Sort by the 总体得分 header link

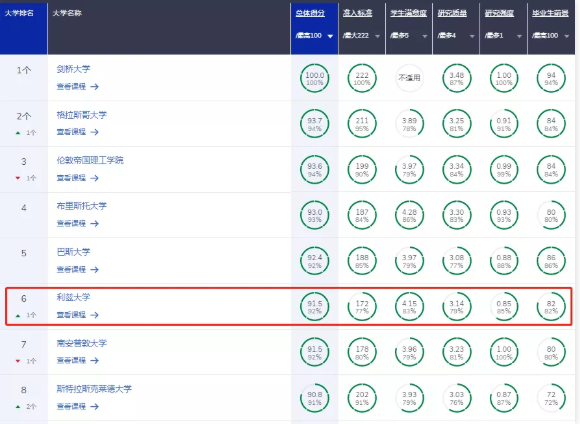point(310,13)
